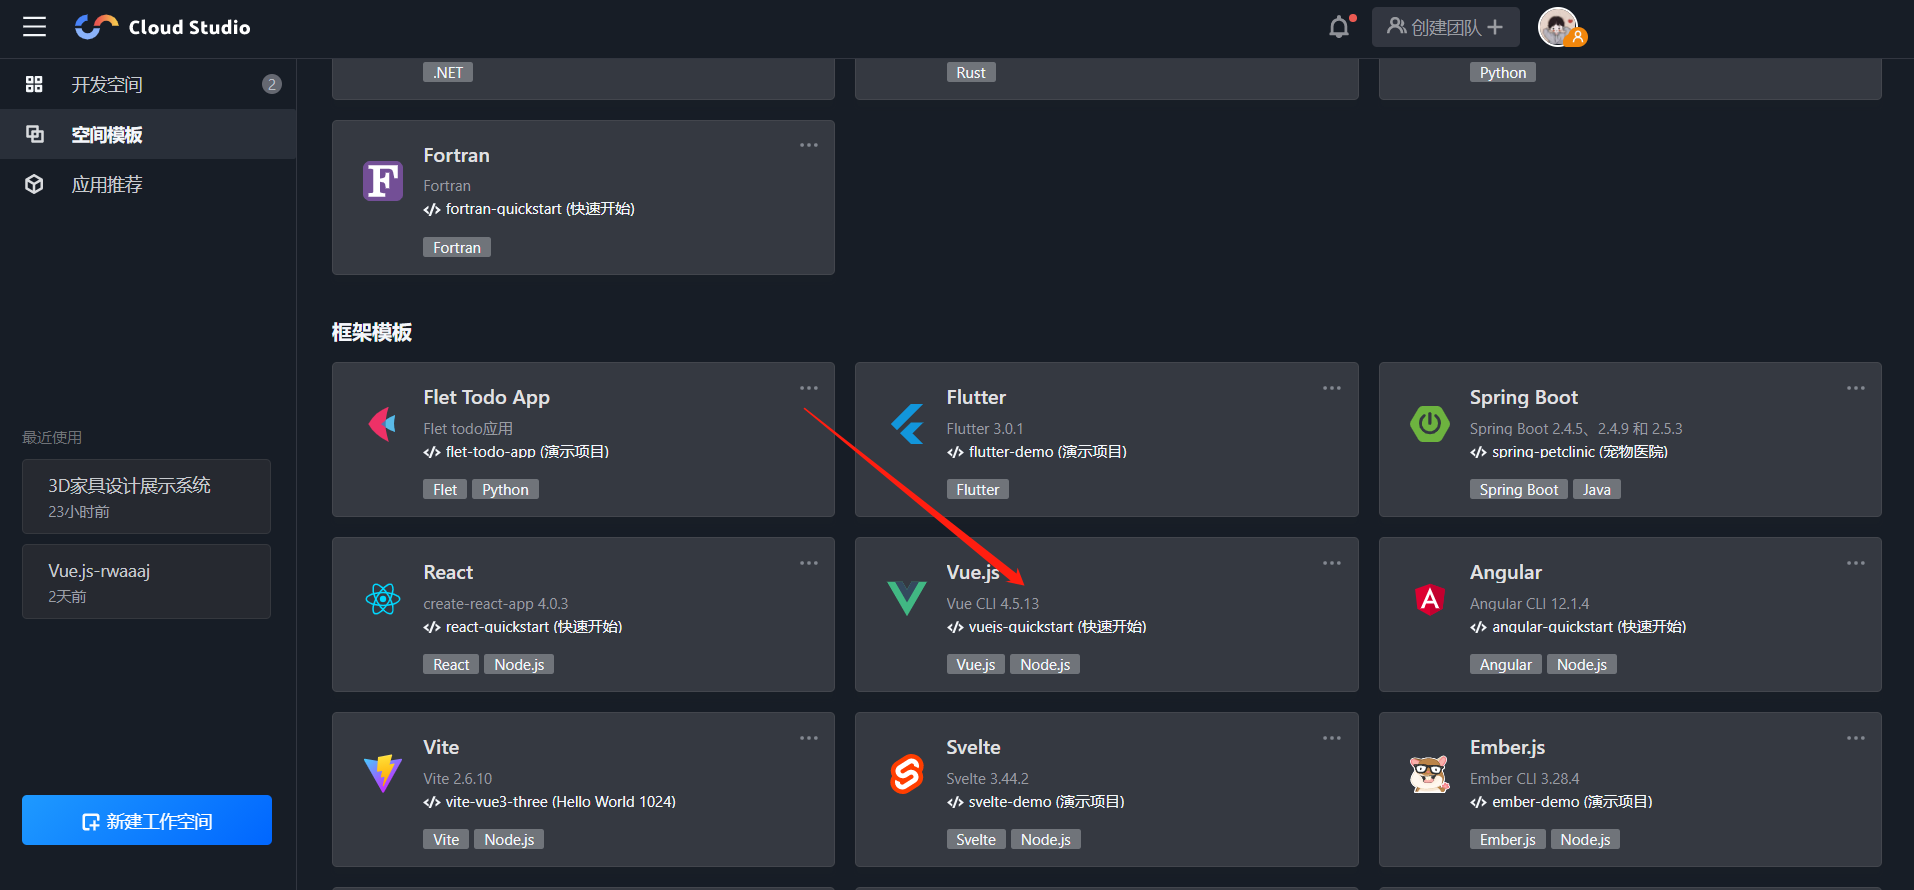Viewport: 1914px width, 890px height.
Task: Open the user avatar menu
Action: (1558, 27)
